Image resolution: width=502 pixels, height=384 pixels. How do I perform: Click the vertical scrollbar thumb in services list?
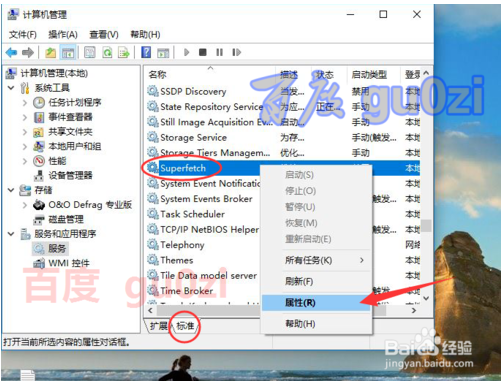[x=426, y=226]
